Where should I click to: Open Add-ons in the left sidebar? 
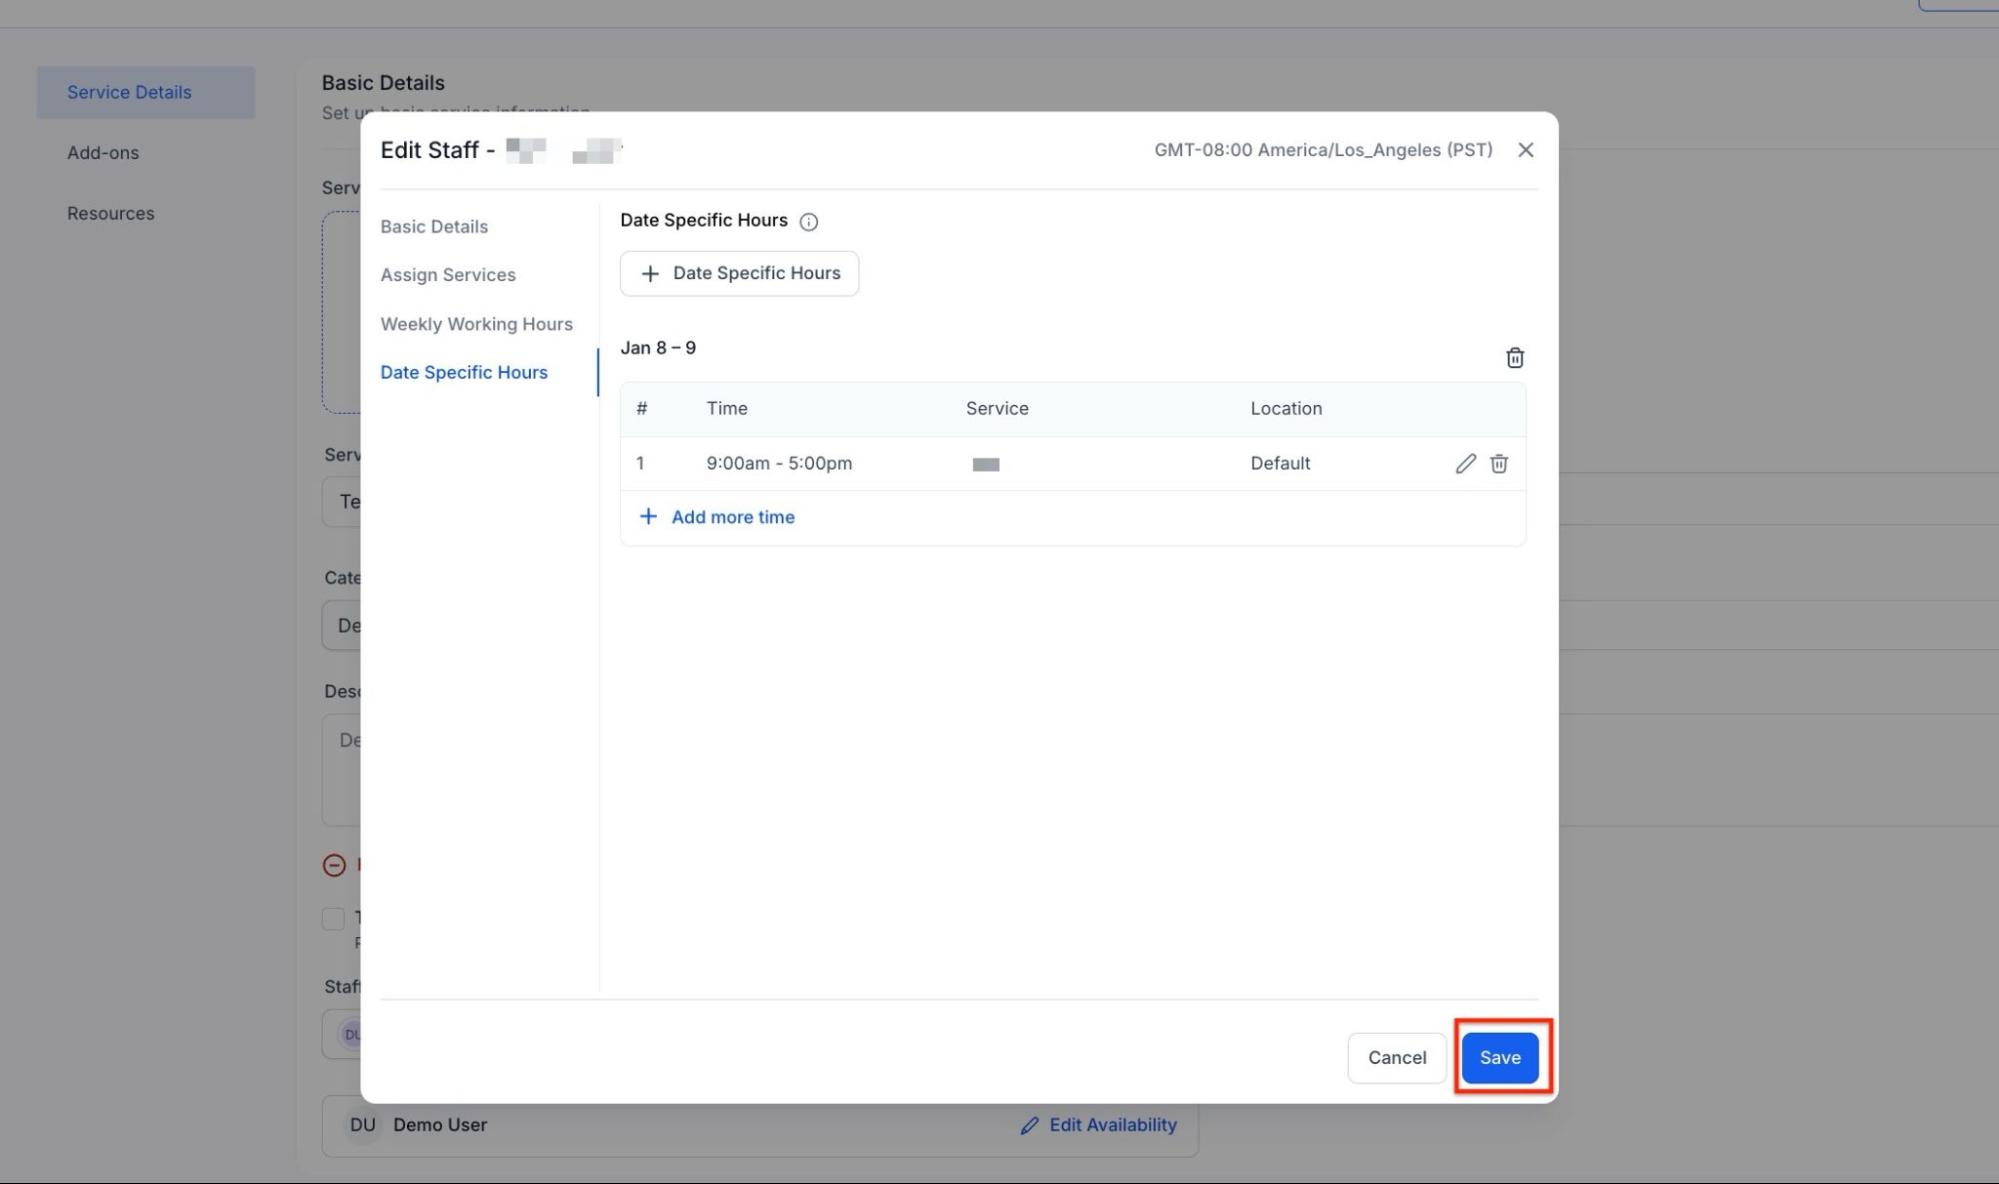(103, 153)
